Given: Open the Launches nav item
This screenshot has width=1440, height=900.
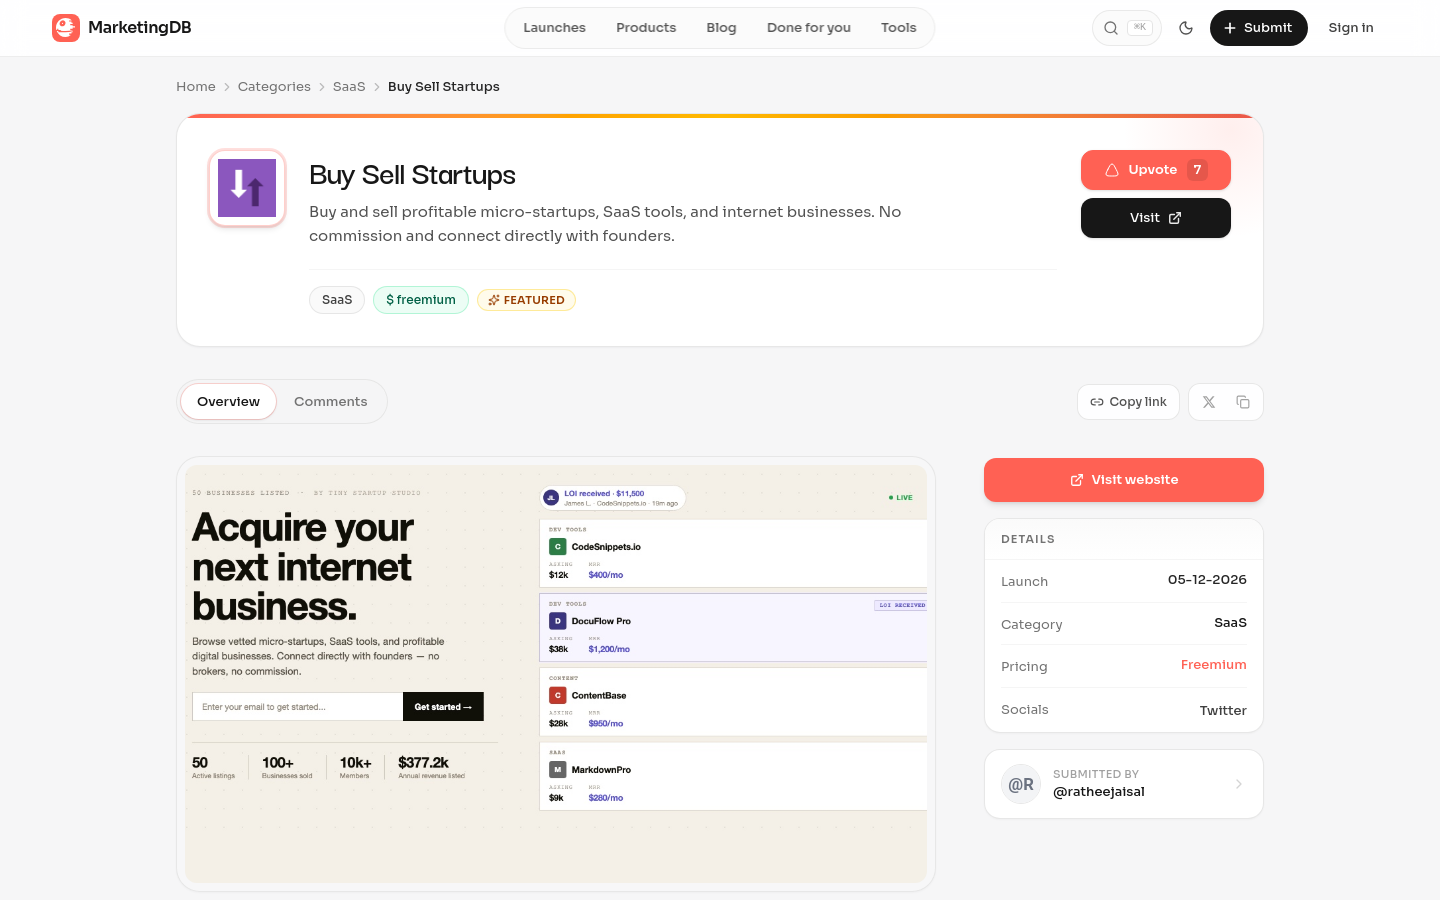Looking at the screenshot, I should 554,28.
